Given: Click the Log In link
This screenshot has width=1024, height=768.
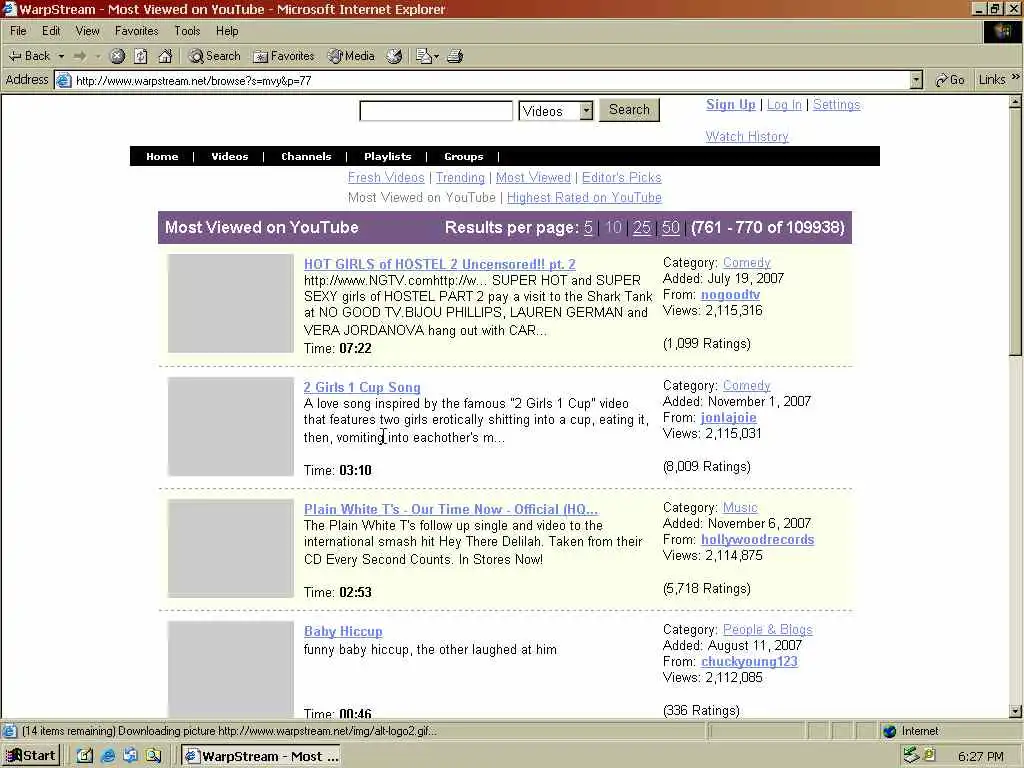Looking at the screenshot, I should pyautogui.click(x=784, y=104).
